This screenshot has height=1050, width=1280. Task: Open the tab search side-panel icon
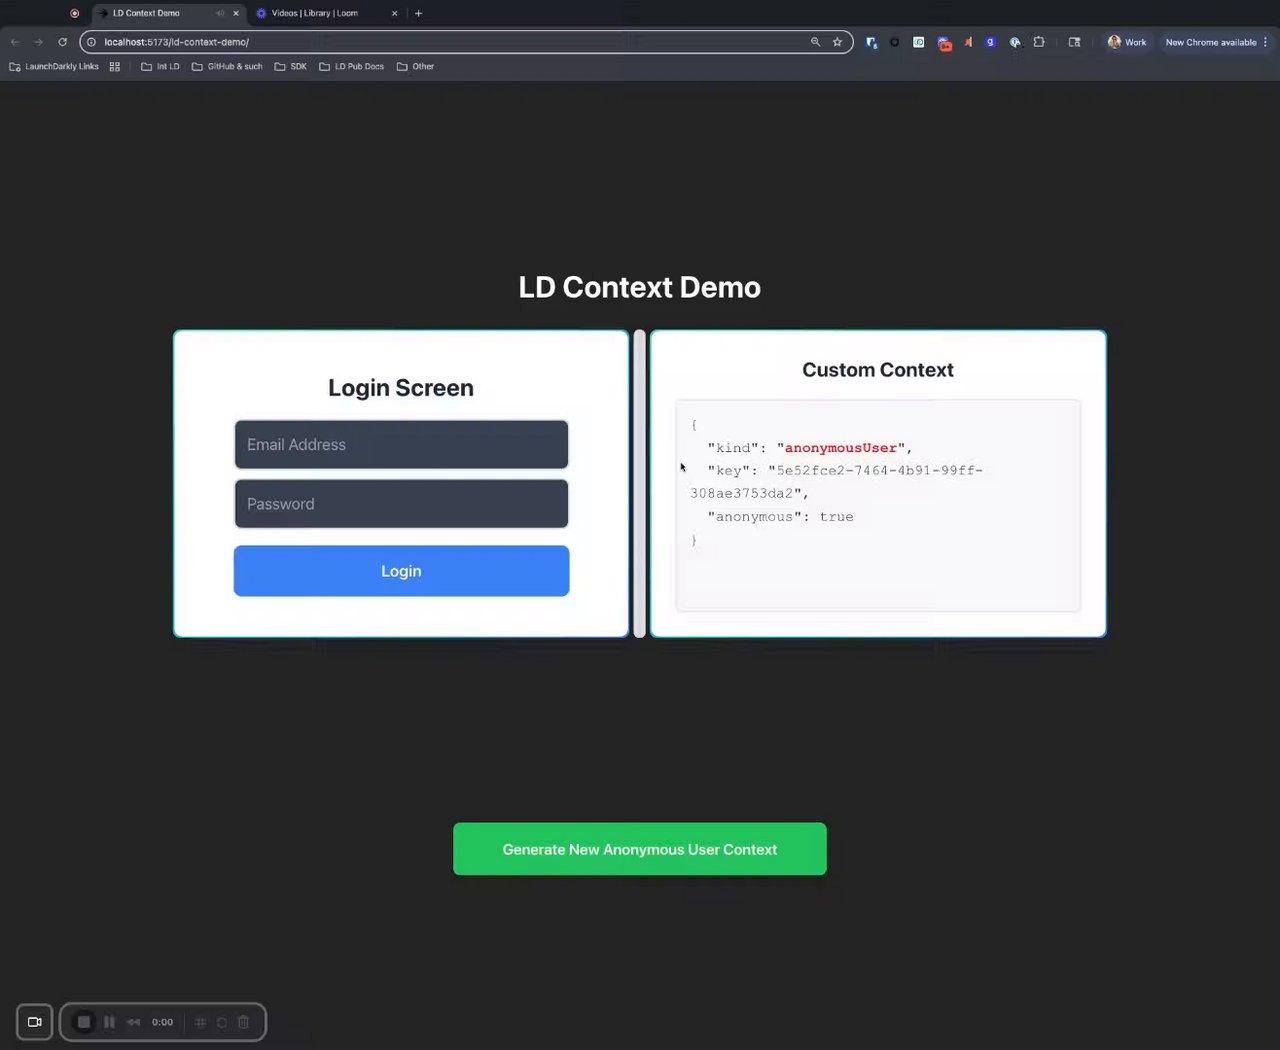pos(1074,42)
